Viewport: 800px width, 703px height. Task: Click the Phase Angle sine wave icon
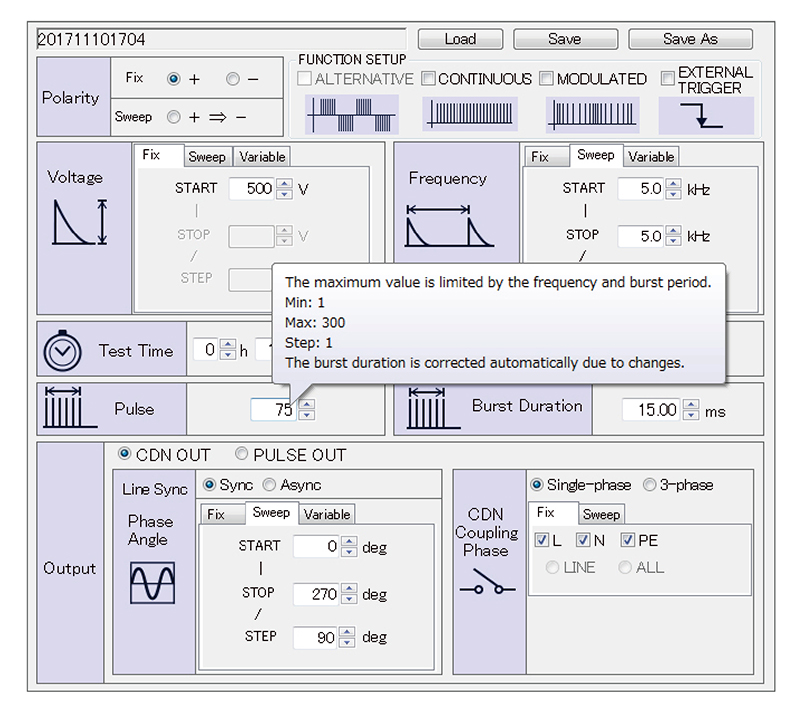[x=152, y=582]
